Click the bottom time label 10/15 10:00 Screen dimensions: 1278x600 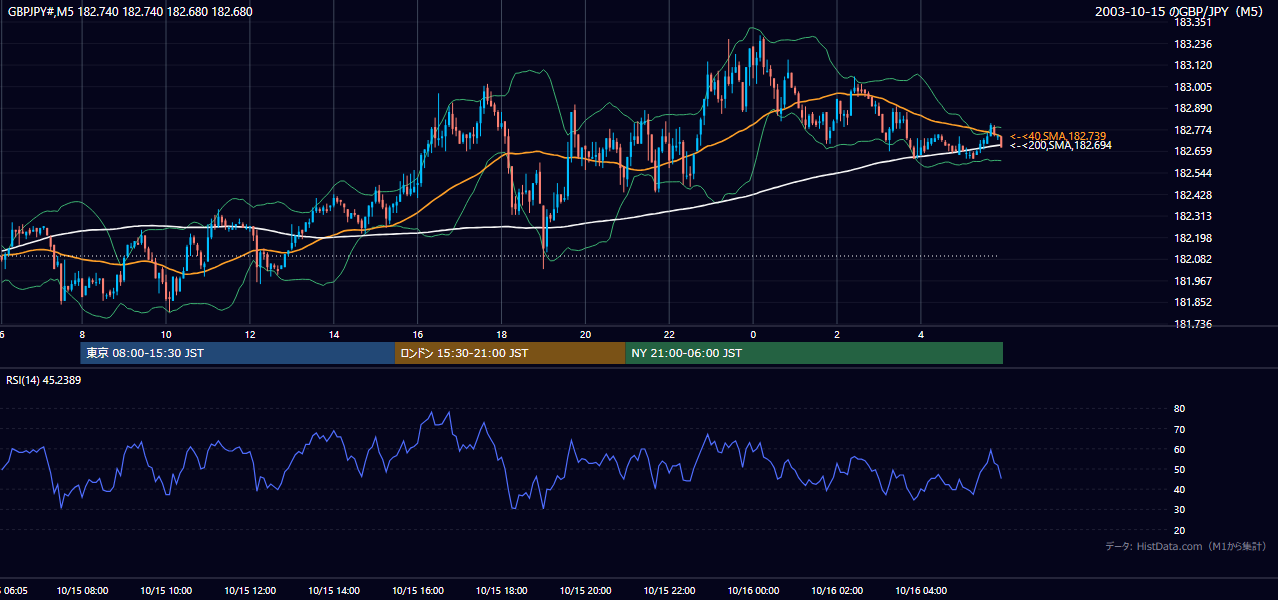click(166, 590)
